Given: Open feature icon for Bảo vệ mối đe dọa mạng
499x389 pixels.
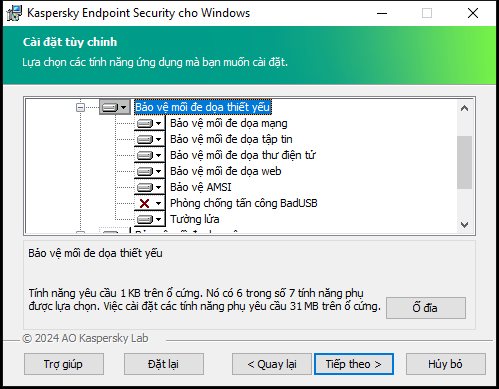Looking at the screenshot, I should tap(150, 123).
